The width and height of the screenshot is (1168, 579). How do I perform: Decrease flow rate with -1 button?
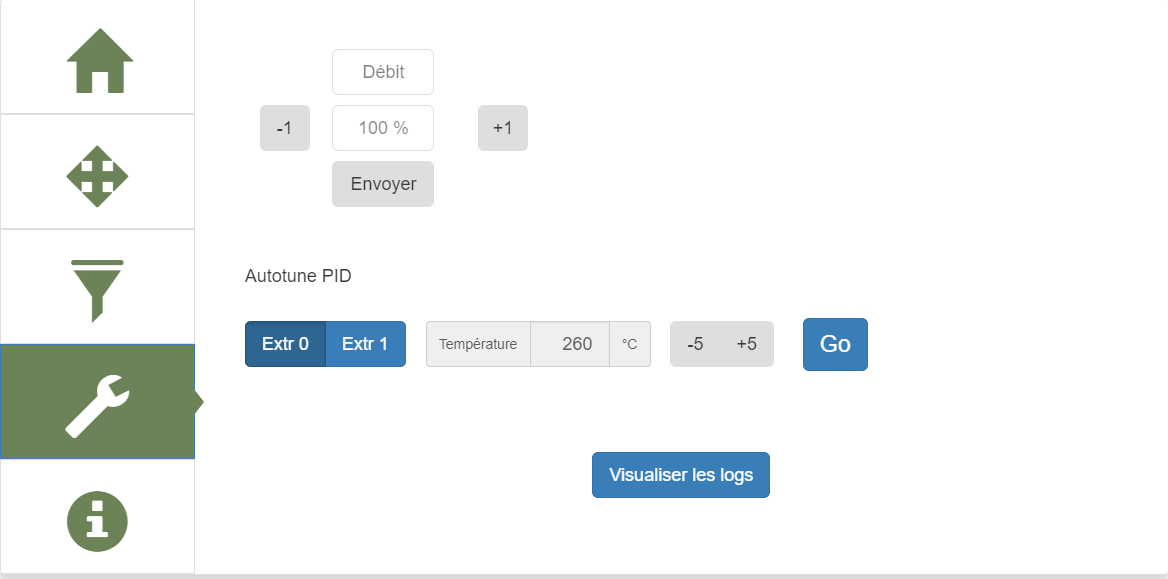point(285,128)
